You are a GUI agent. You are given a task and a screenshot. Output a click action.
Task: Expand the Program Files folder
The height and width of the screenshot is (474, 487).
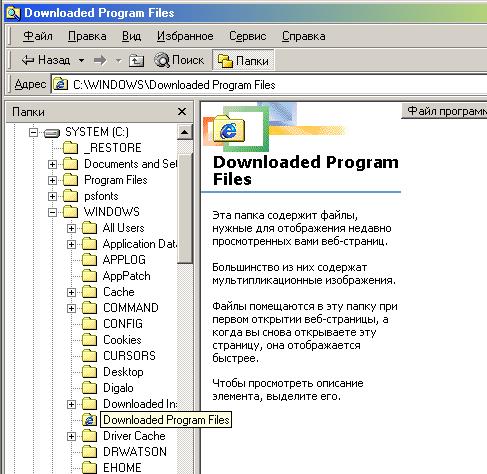click(52, 180)
